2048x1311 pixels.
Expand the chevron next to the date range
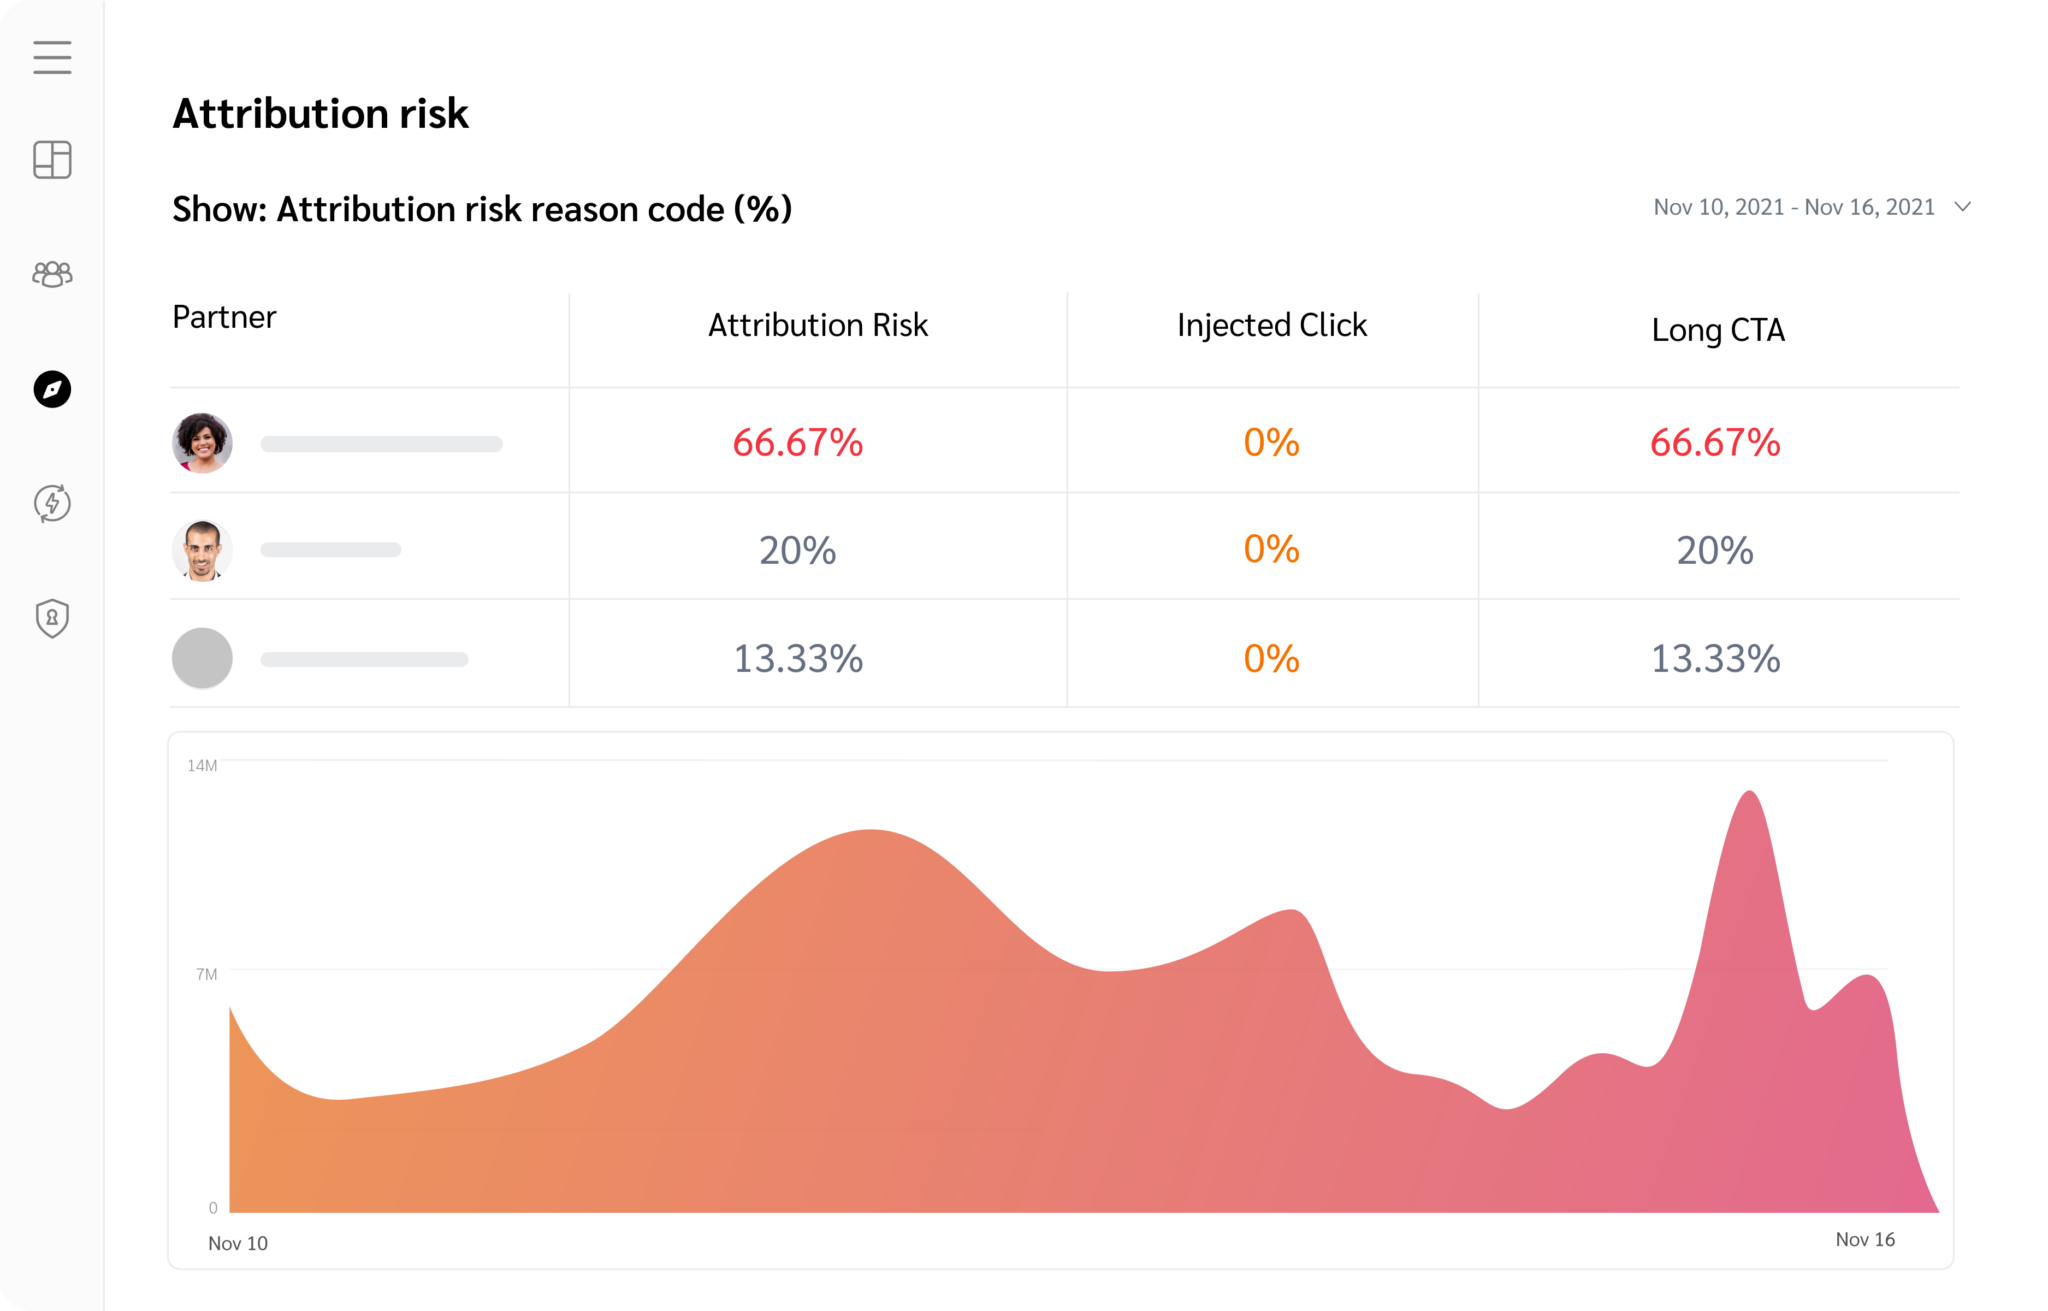(x=1962, y=207)
